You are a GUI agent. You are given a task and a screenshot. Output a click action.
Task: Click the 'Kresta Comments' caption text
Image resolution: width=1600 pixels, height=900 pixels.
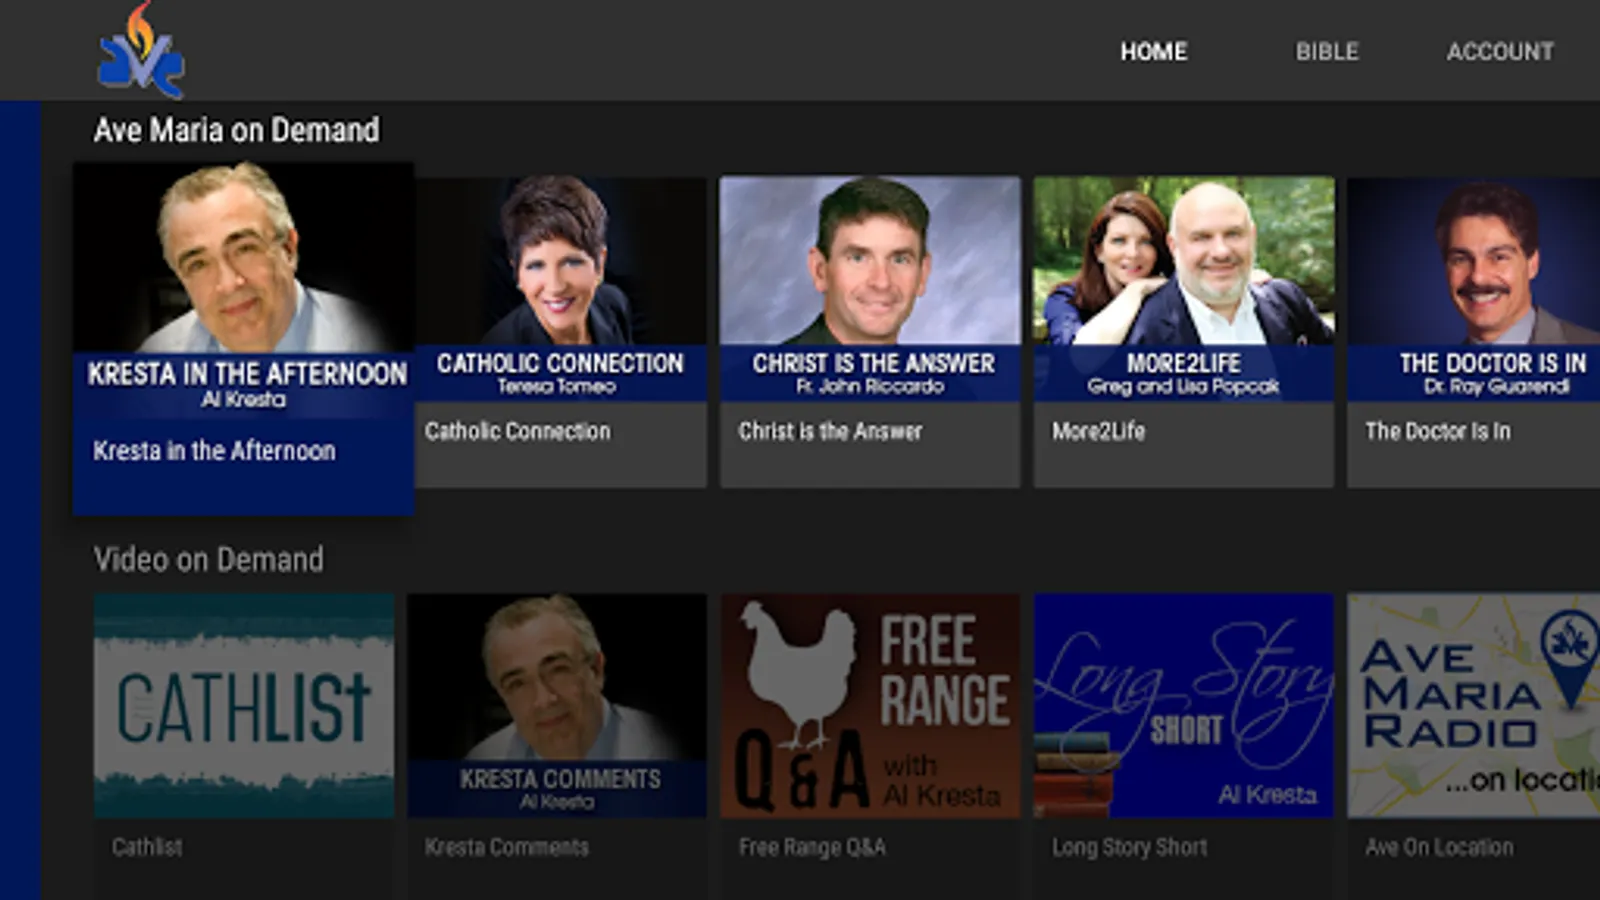pos(507,847)
